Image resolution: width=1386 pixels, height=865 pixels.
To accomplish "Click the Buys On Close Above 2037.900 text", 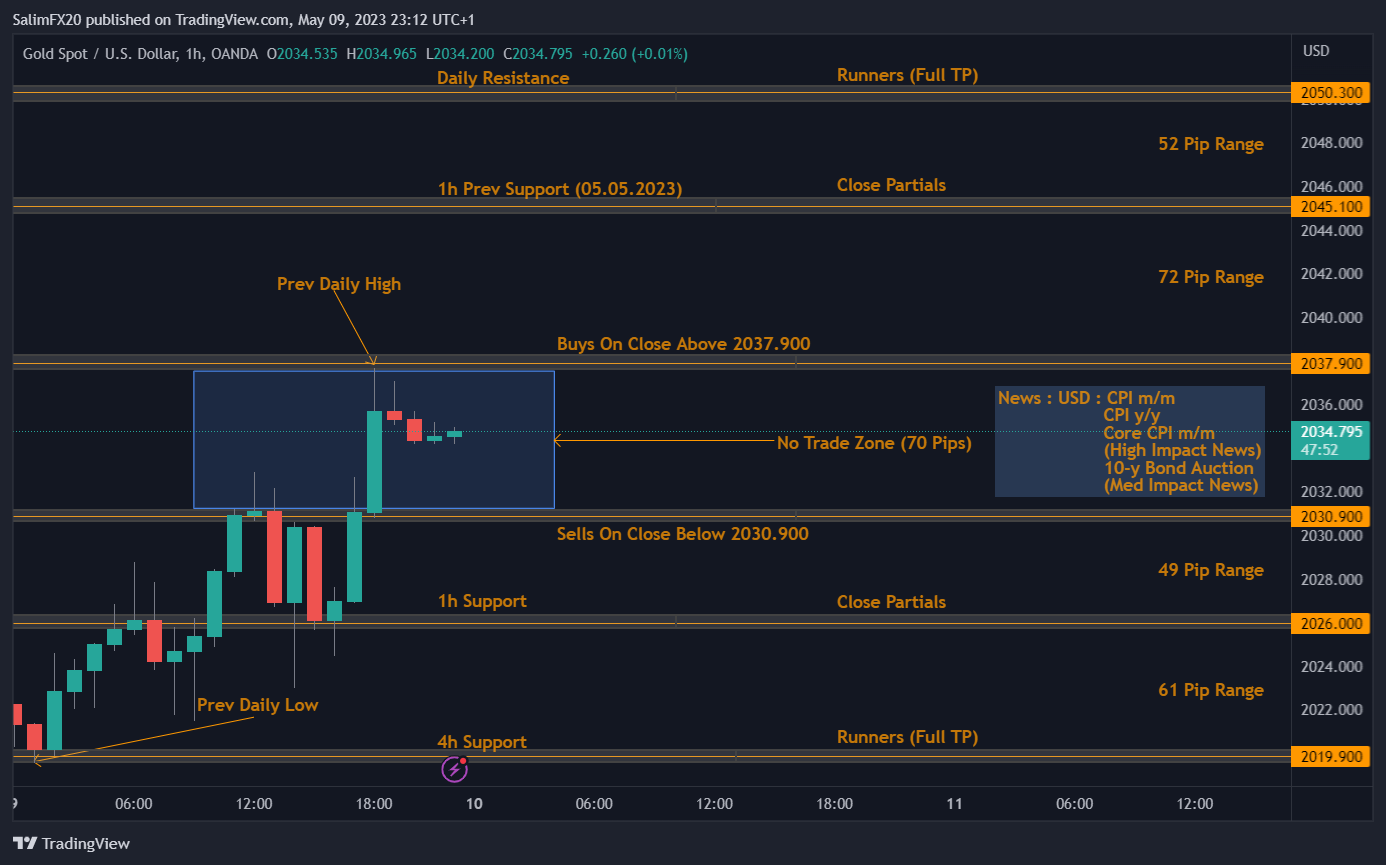I will tap(683, 343).
